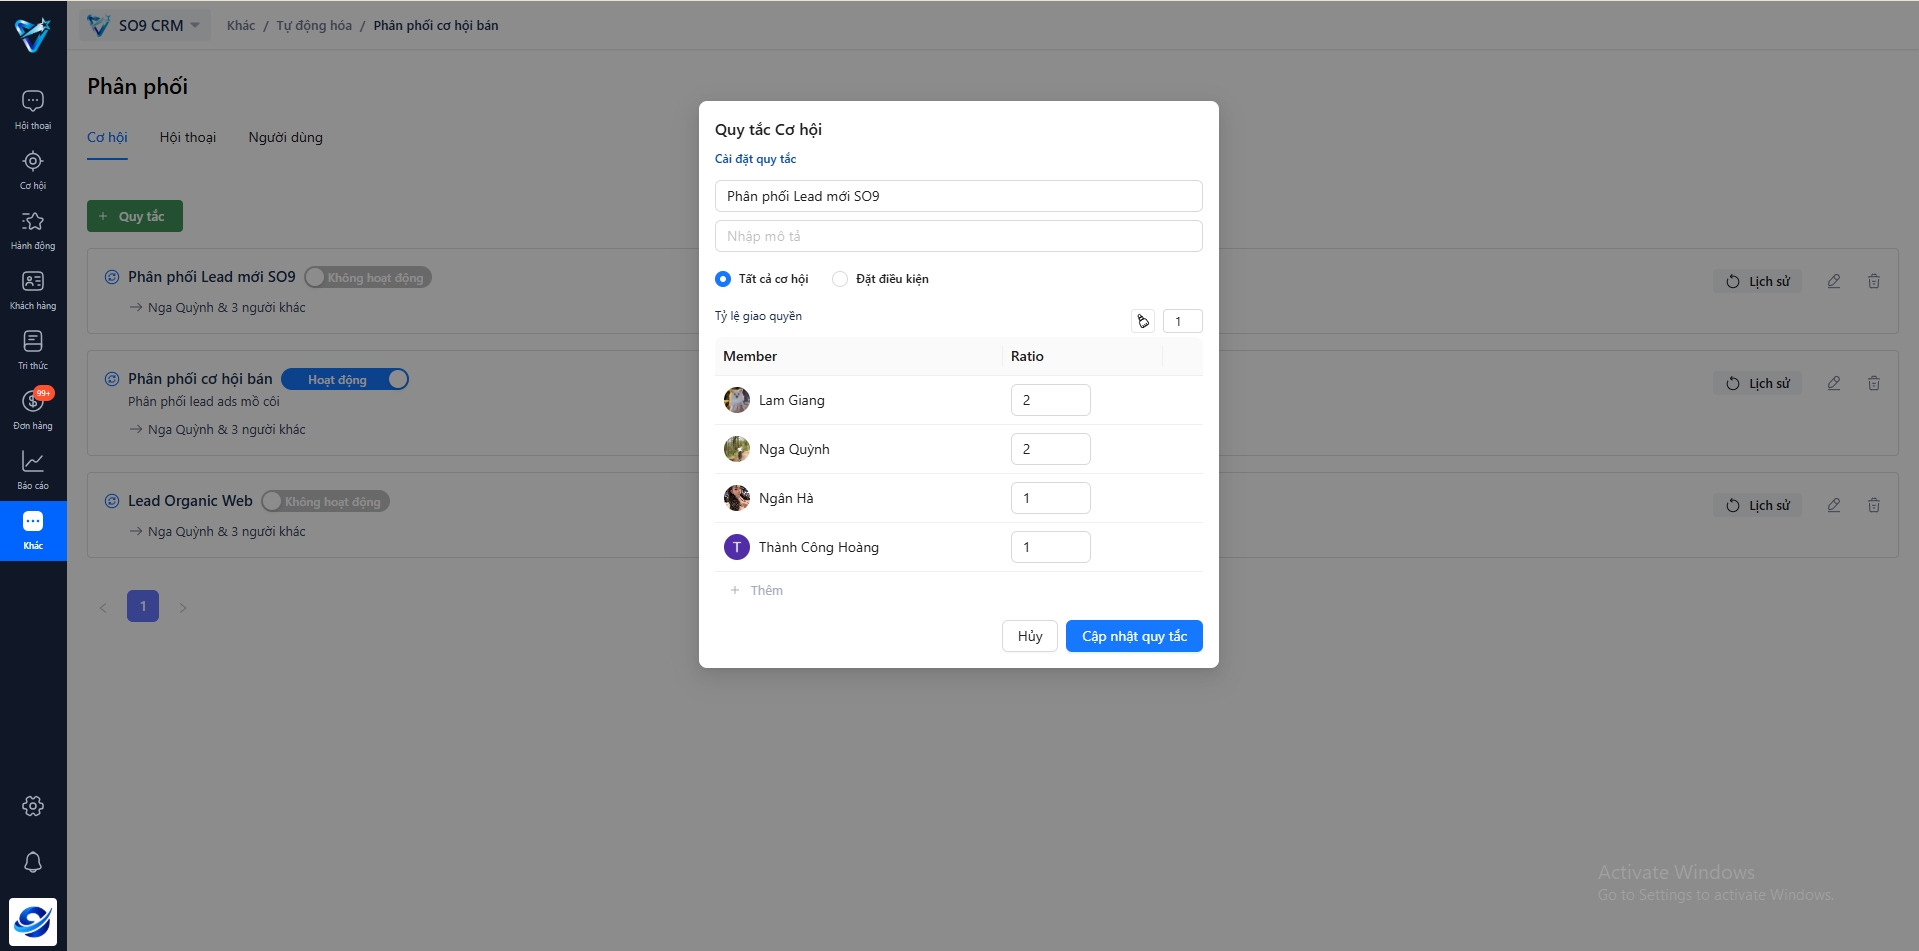
Task: Click edit pencil for Phân phối Lead mới SO9
Action: tap(1834, 281)
